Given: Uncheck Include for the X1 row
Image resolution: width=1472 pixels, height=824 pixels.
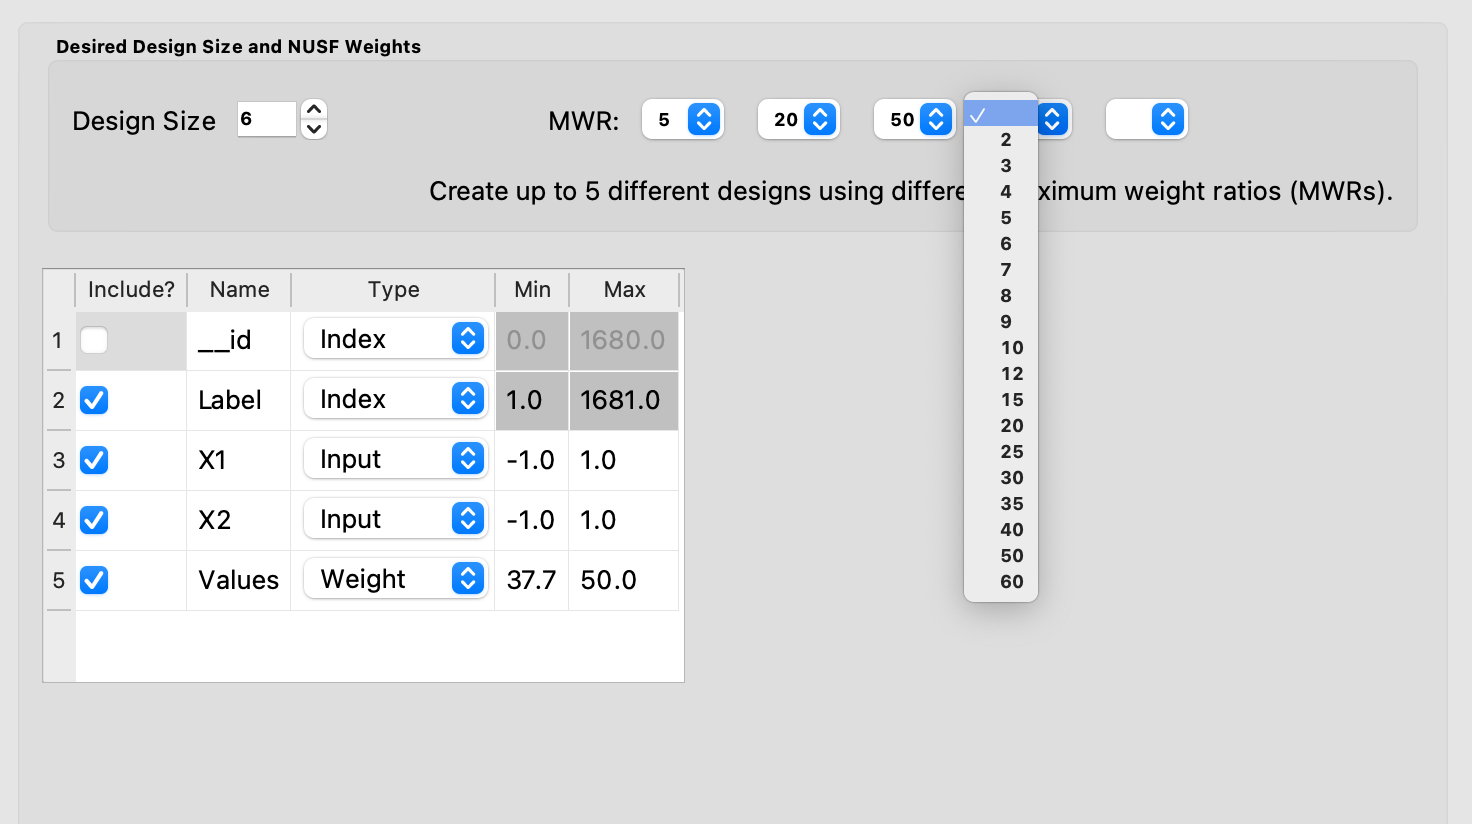Looking at the screenshot, I should [94, 460].
